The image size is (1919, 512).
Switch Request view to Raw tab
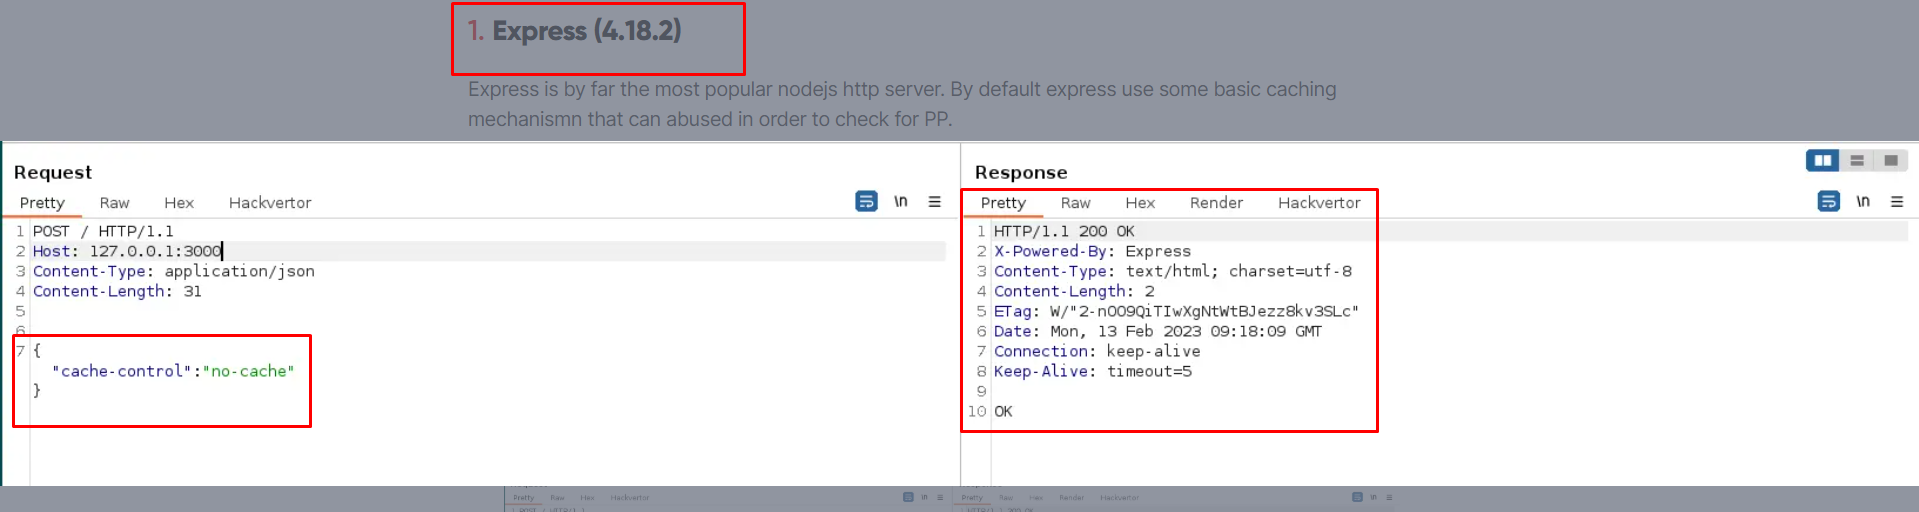click(114, 202)
